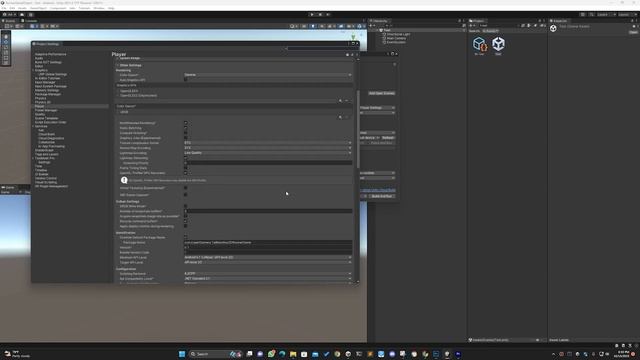This screenshot has height=360, width=640.
Task: Select the Rotate tool in Scene toolbar
Action: click(6, 47)
